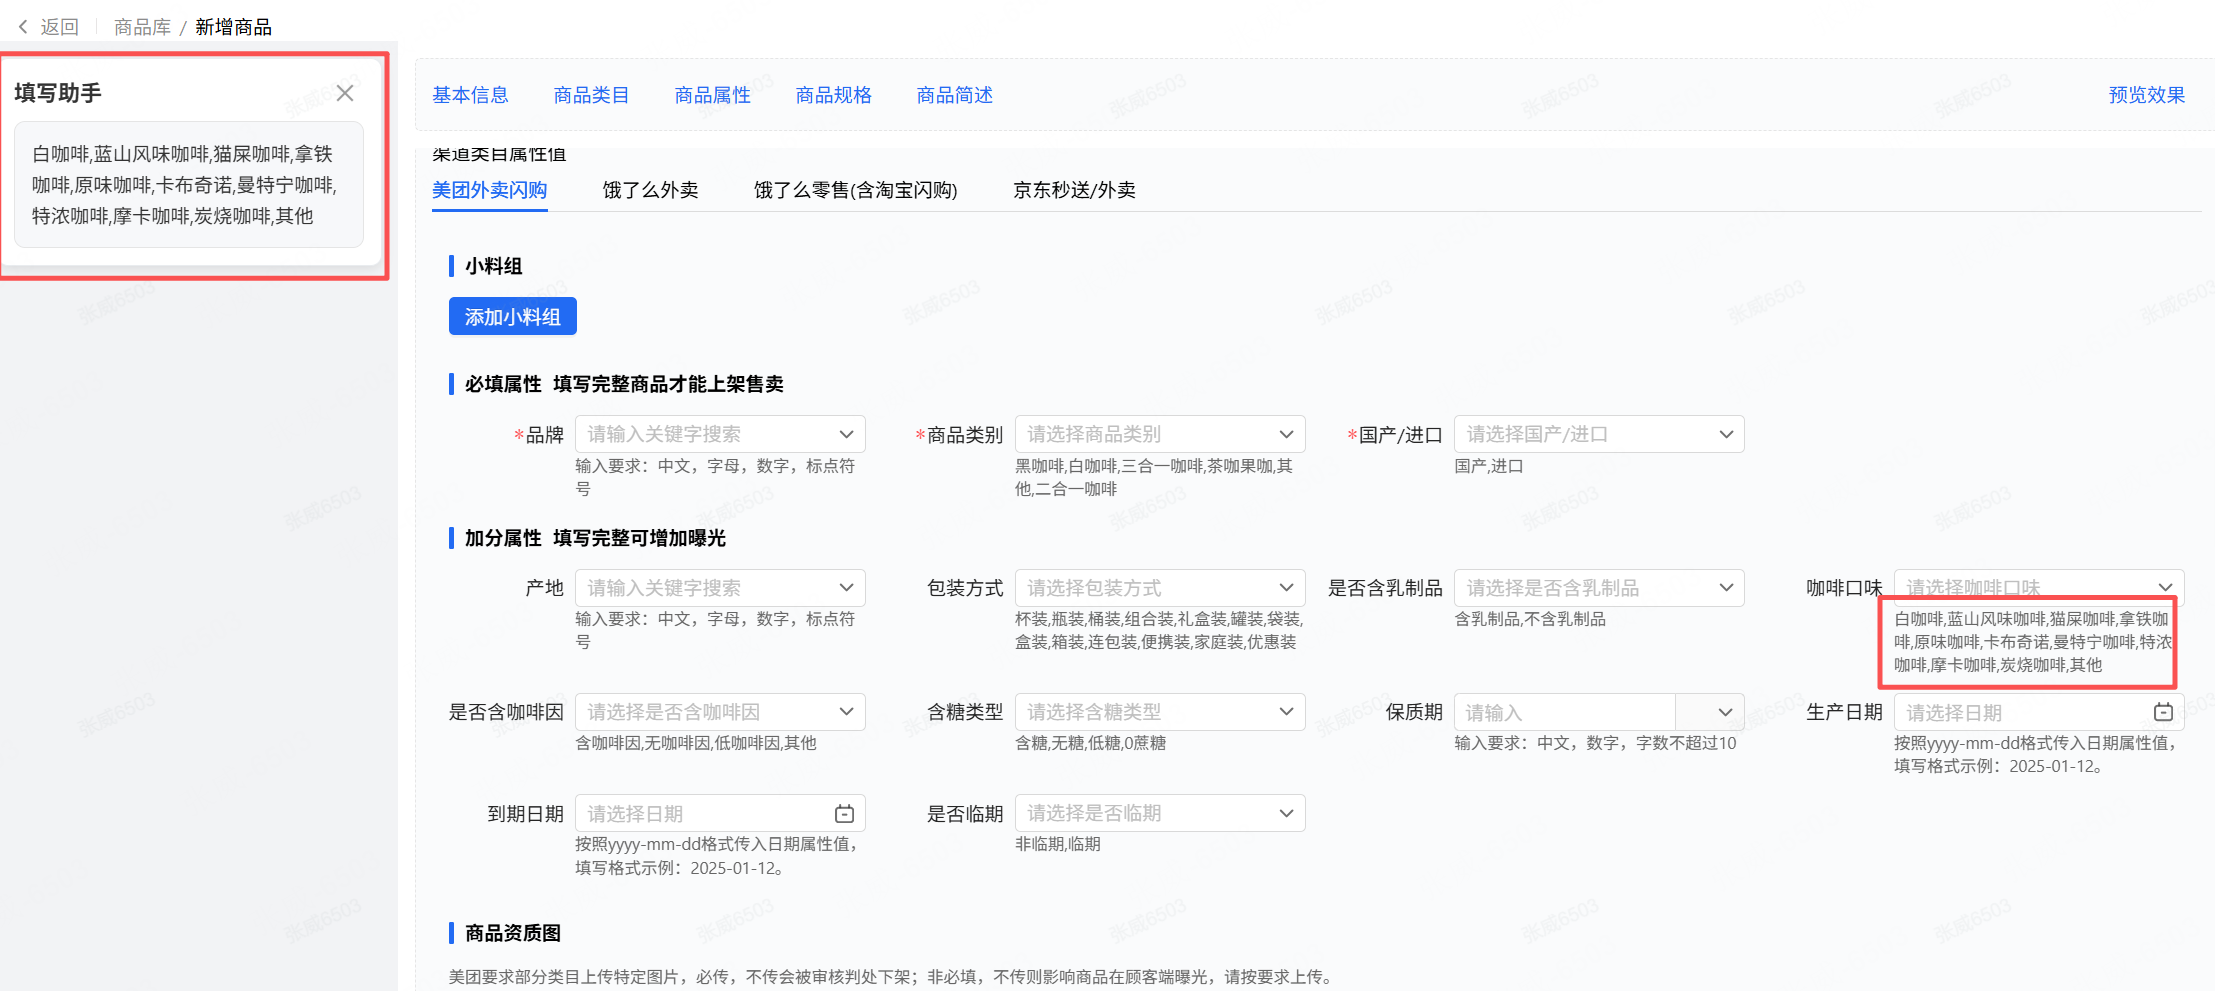Image resolution: width=2215 pixels, height=991 pixels.
Task: Expand the 品牌 dropdown
Action: (x=720, y=434)
